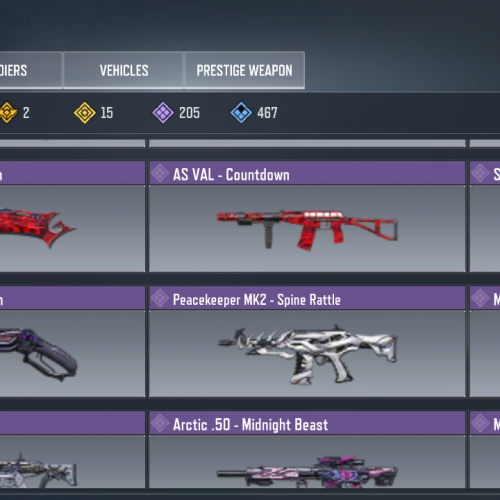
Task: Select the Arctic .50 Midnight Beast weapon image
Action: (307, 472)
